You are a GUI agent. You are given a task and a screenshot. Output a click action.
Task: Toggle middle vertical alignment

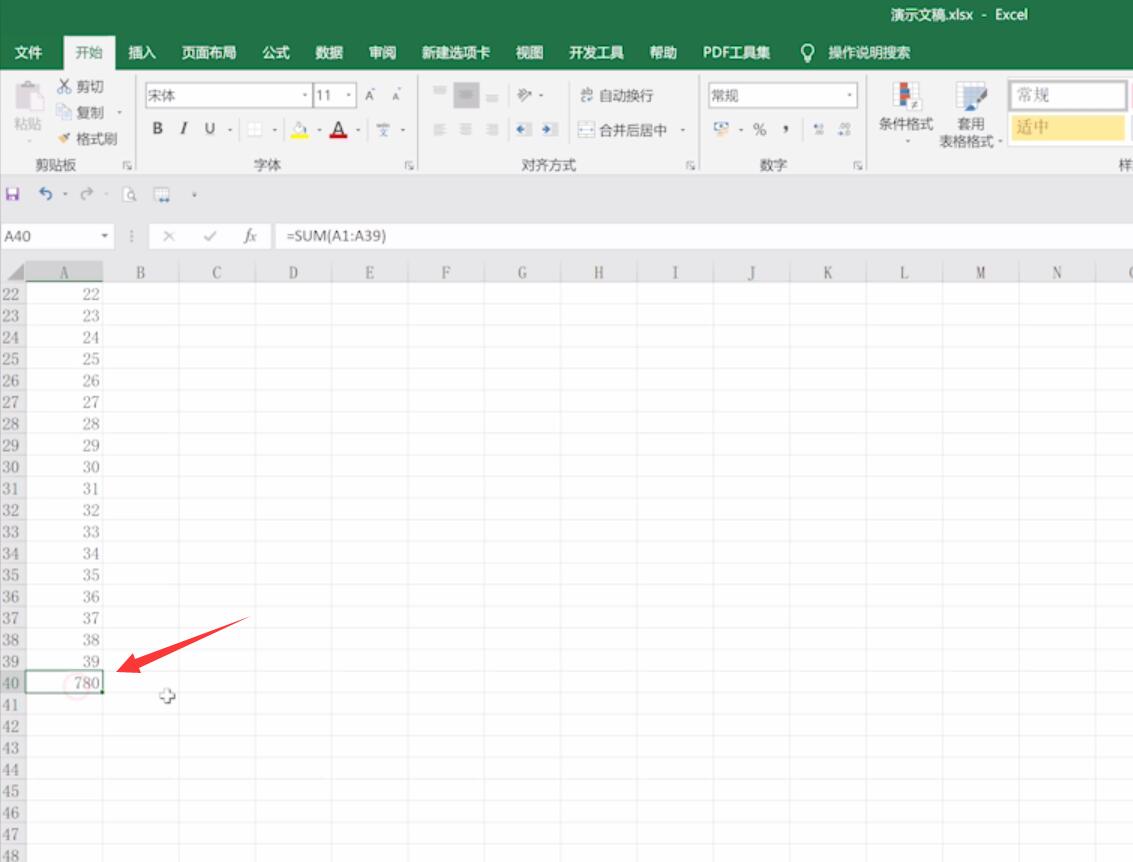point(466,95)
